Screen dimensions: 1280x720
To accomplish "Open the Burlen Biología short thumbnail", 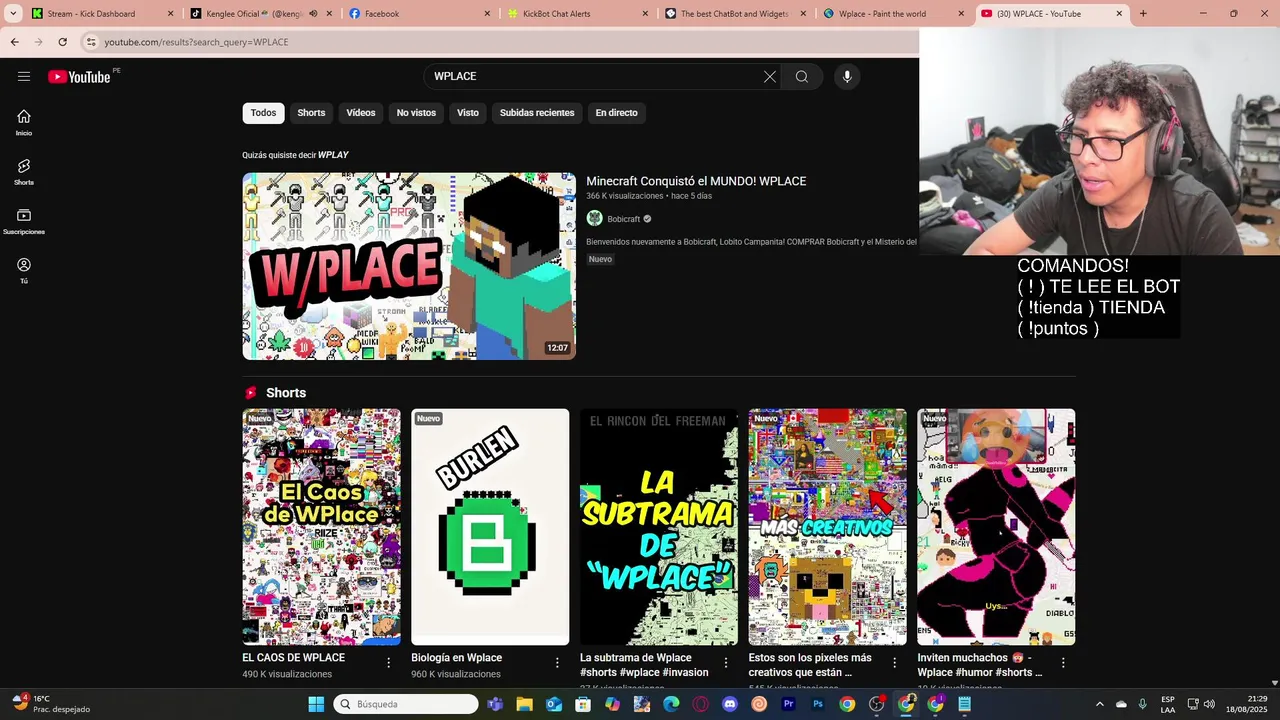I will click(490, 527).
